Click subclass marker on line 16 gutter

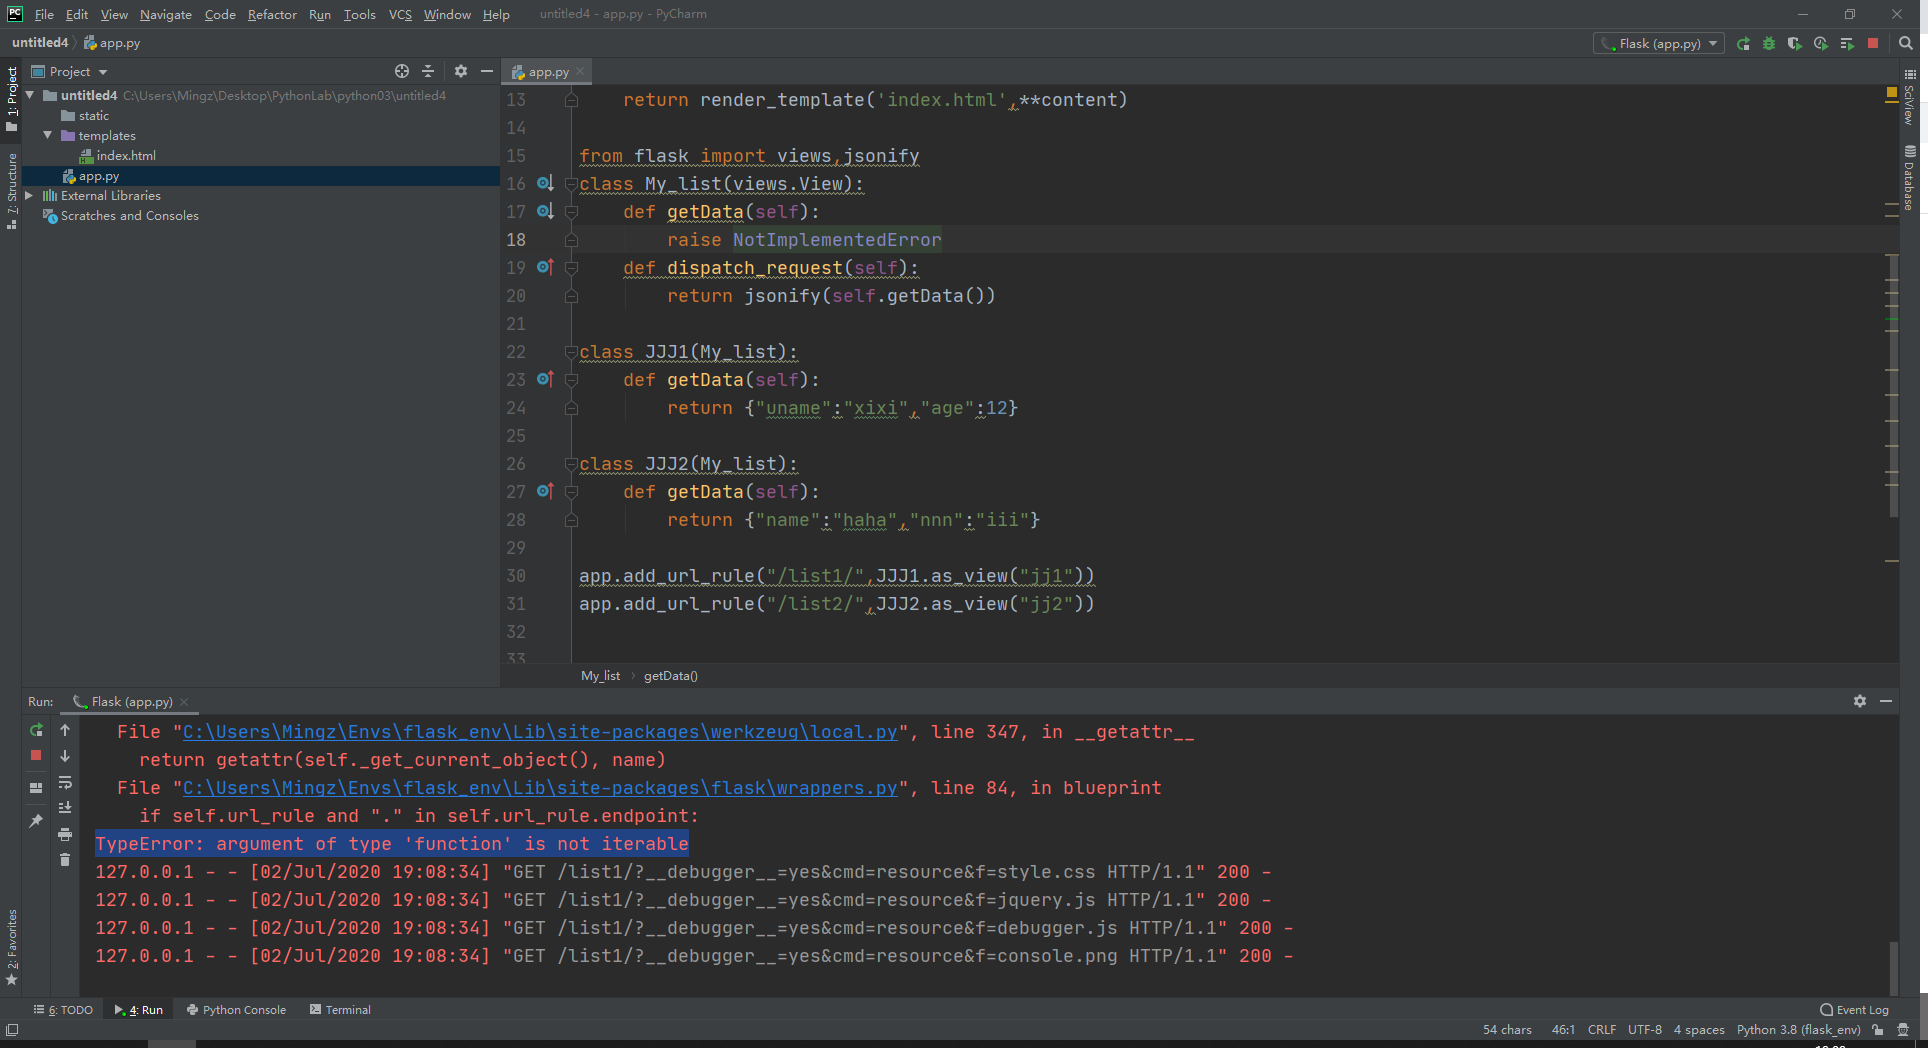click(545, 183)
